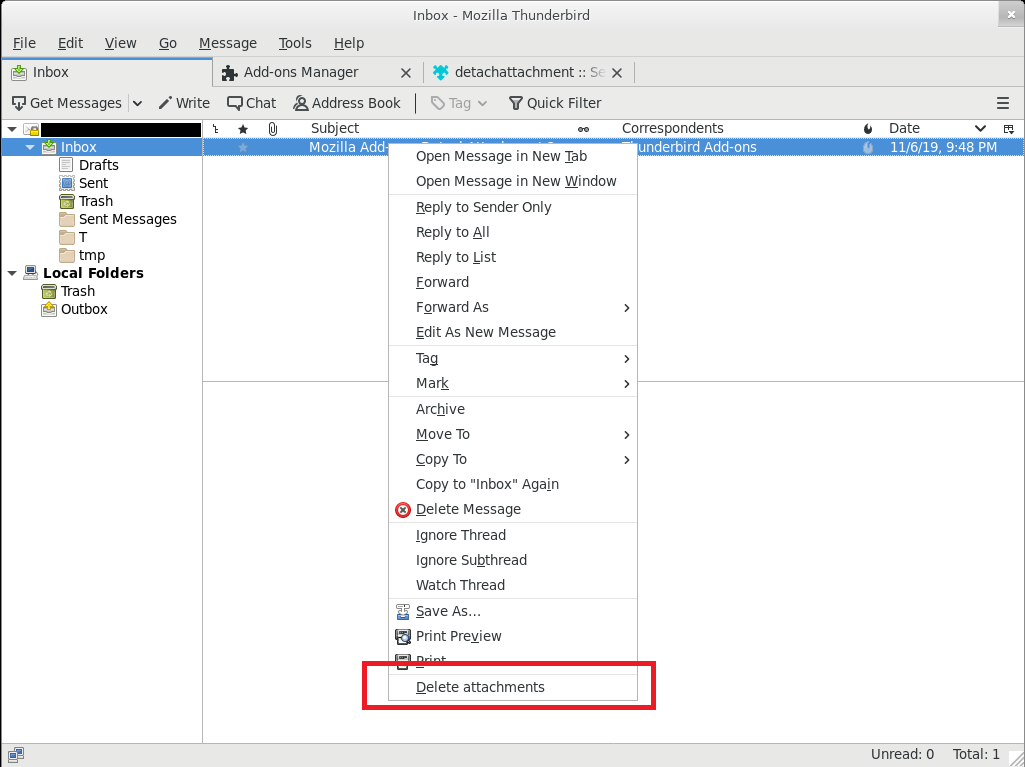Expand the Tag submenu in context menu
Image resolution: width=1025 pixels, height=767 pixels.
tap(512, 358)
